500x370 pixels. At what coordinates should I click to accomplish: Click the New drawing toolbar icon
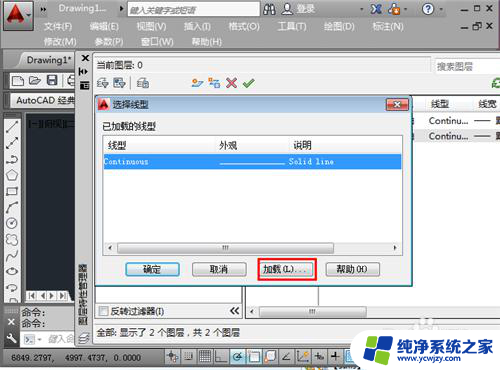point(17,80)
